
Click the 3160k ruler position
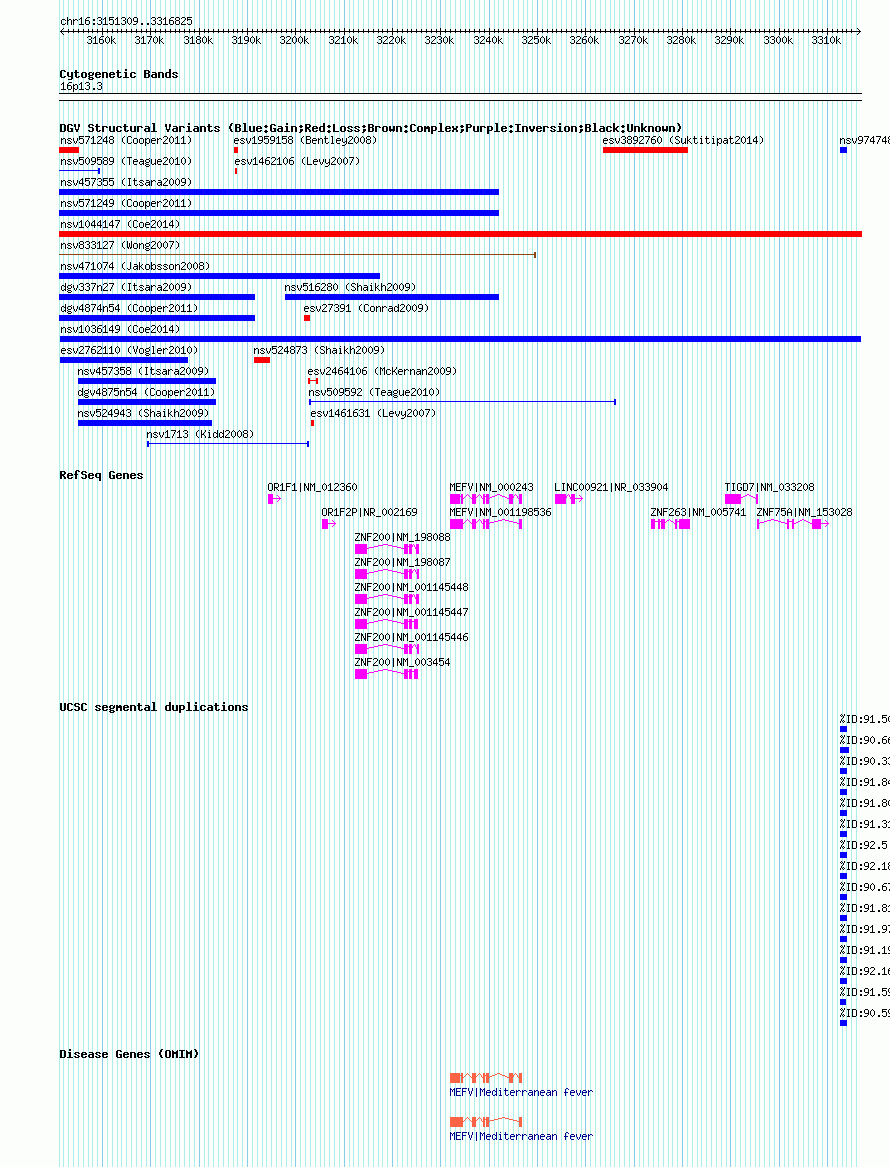coord(101,40)
